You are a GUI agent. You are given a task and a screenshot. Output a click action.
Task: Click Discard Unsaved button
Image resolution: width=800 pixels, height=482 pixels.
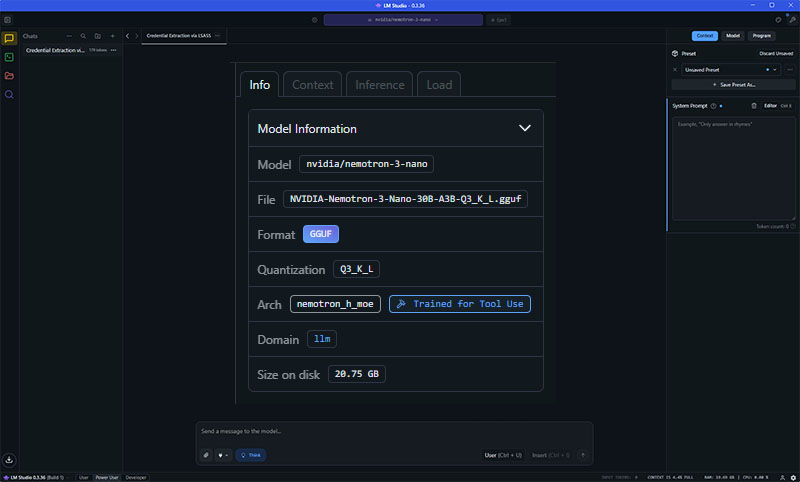pos(776,54)
